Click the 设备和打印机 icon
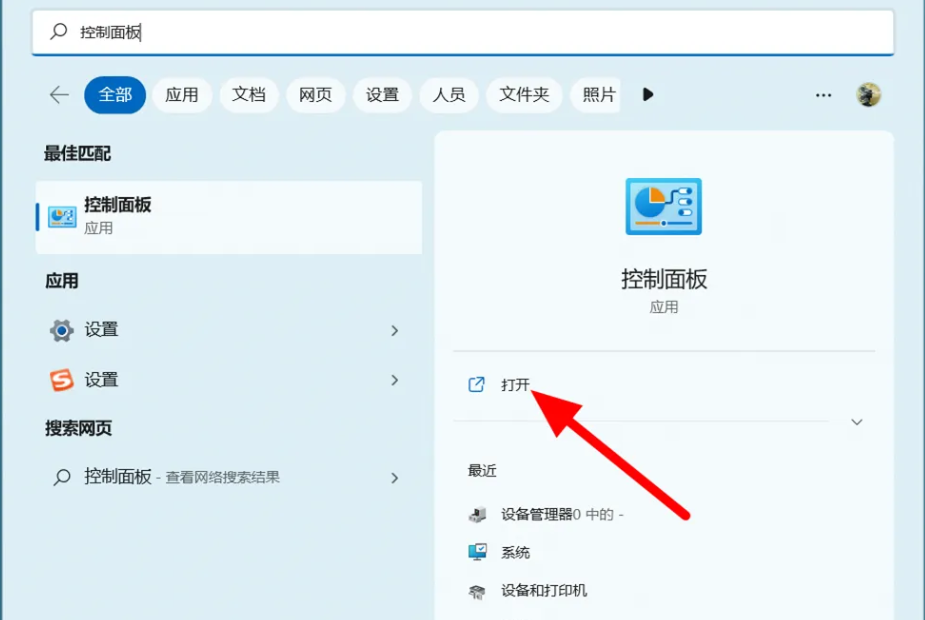Image resolution: width=925 pixels, height=620 pixels. (x=478, y=591)
